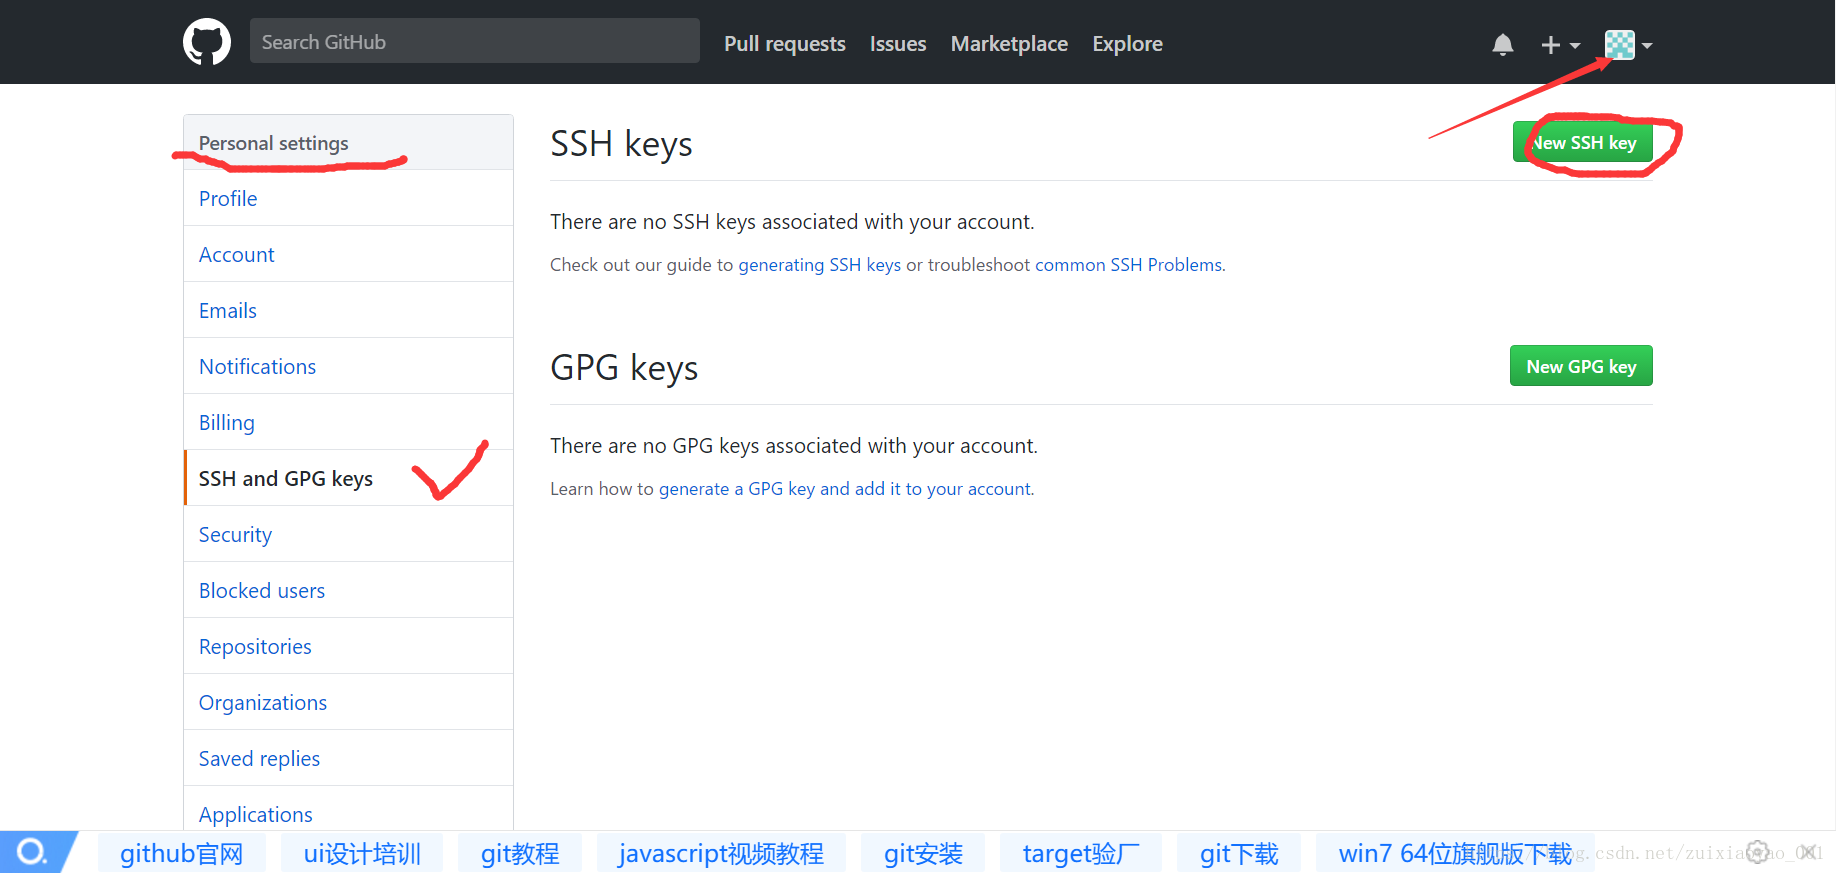Click the ui设计培训 suggestion
The height and width of the screenshot is (873, 1836).
[362, 853]
